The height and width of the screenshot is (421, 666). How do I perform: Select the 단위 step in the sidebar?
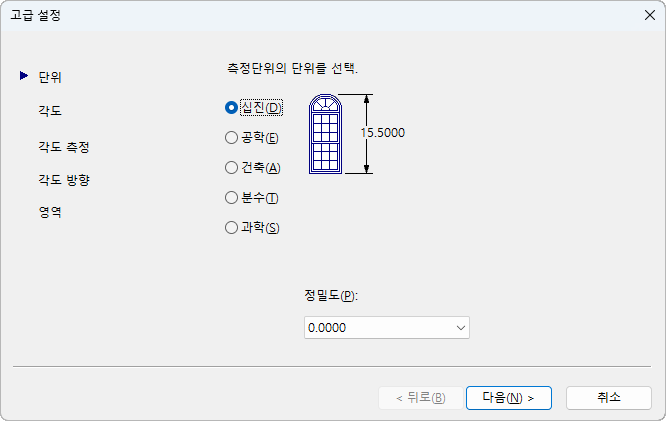coord(50,77)
